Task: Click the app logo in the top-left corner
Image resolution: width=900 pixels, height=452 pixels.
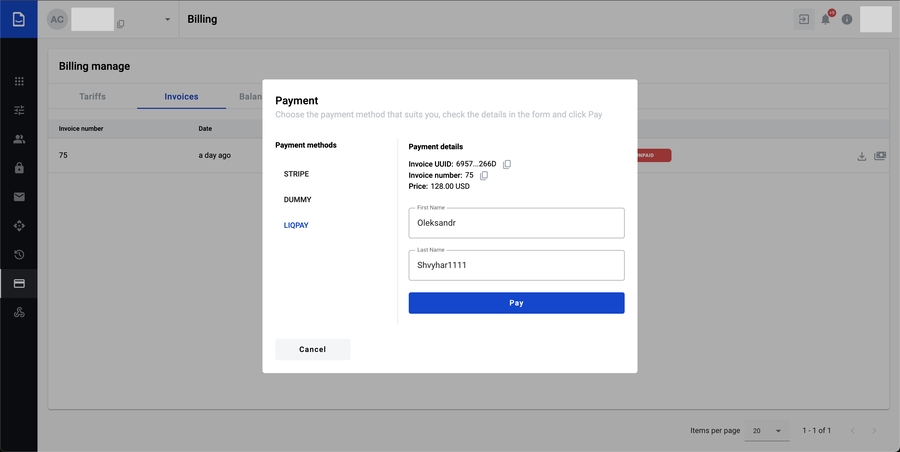Action: [18, 19]
